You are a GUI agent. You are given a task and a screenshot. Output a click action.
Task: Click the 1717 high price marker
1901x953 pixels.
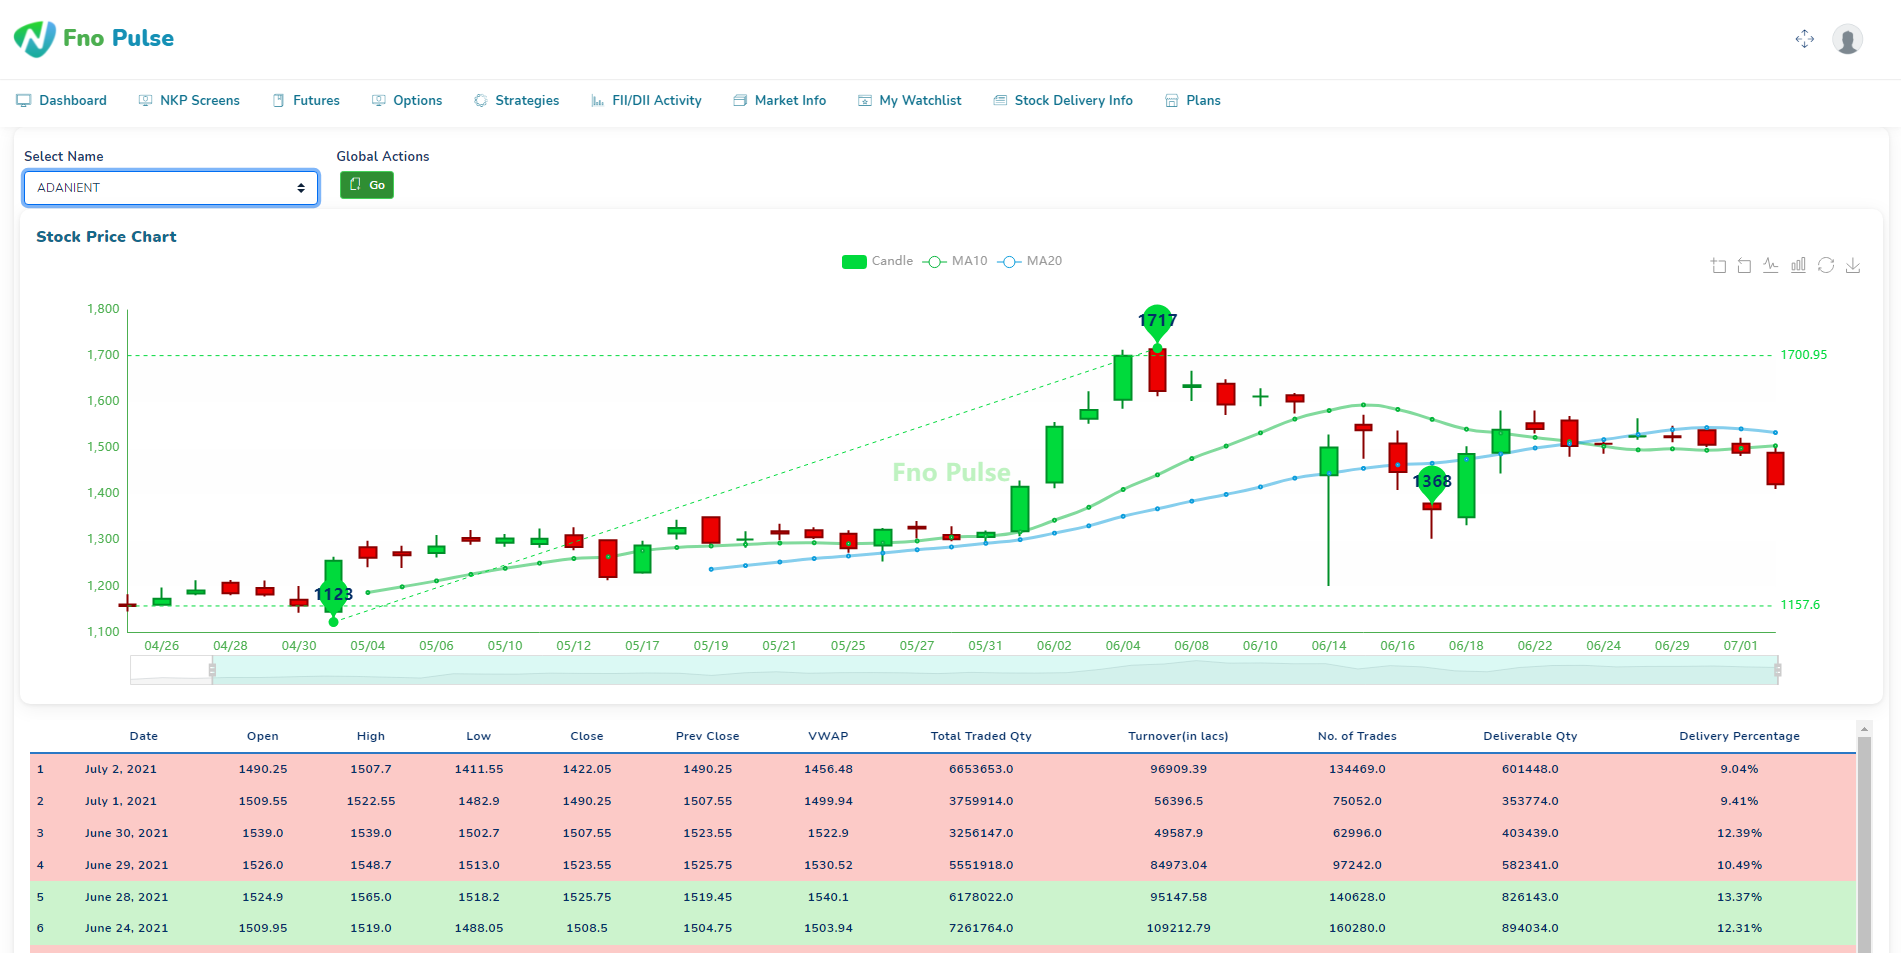pyautogui.click(x=1157, y=323)
